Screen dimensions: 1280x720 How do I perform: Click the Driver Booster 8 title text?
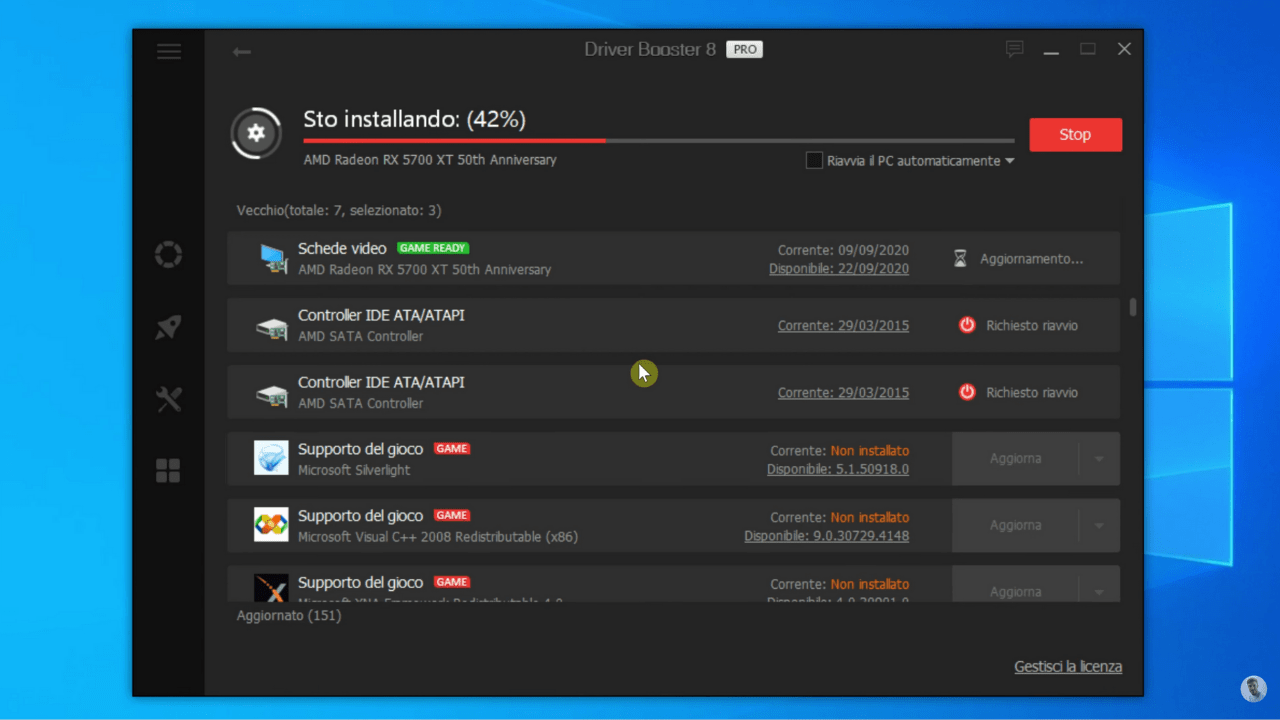tap(650, 49)
